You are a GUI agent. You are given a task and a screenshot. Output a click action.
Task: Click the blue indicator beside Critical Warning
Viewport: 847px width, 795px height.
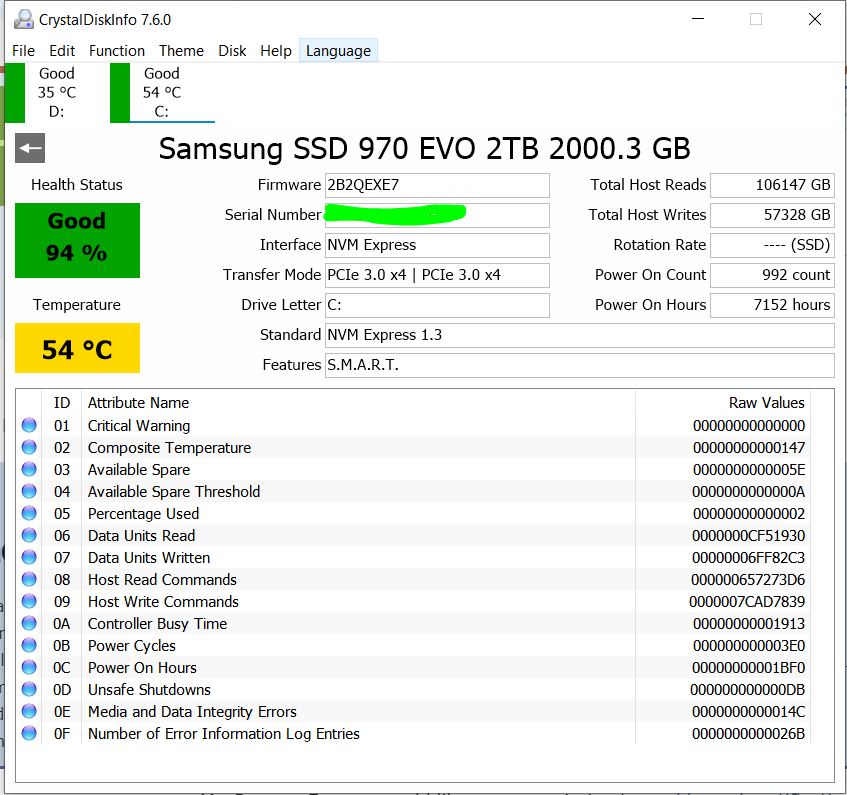point(29,425)
